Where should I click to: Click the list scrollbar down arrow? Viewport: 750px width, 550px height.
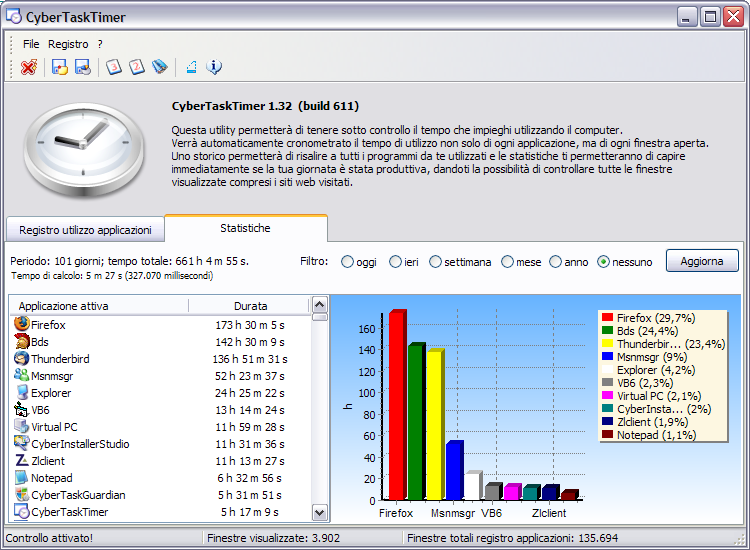tap(320, 513)
